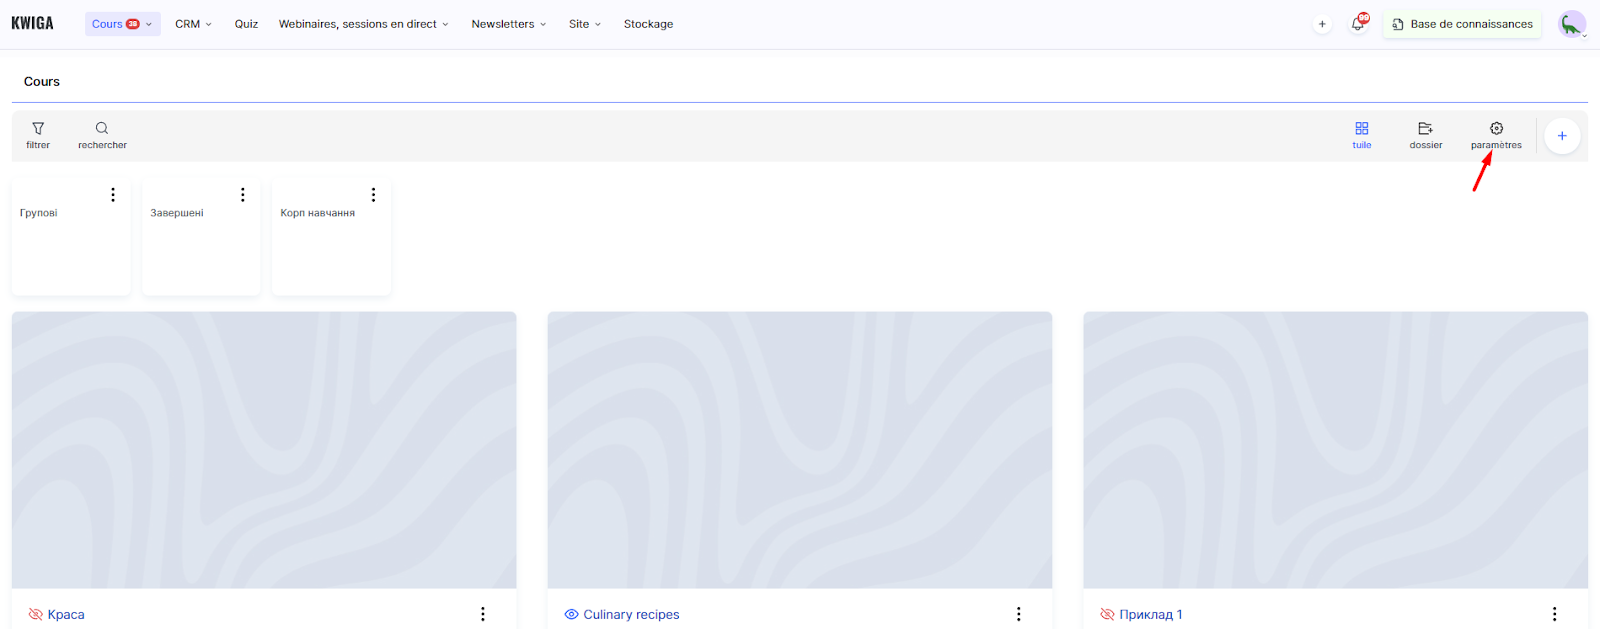Viewport: 1600px width, 629px height.
Task: Open the Culinary recipes course link
Action: click(631, 614)
